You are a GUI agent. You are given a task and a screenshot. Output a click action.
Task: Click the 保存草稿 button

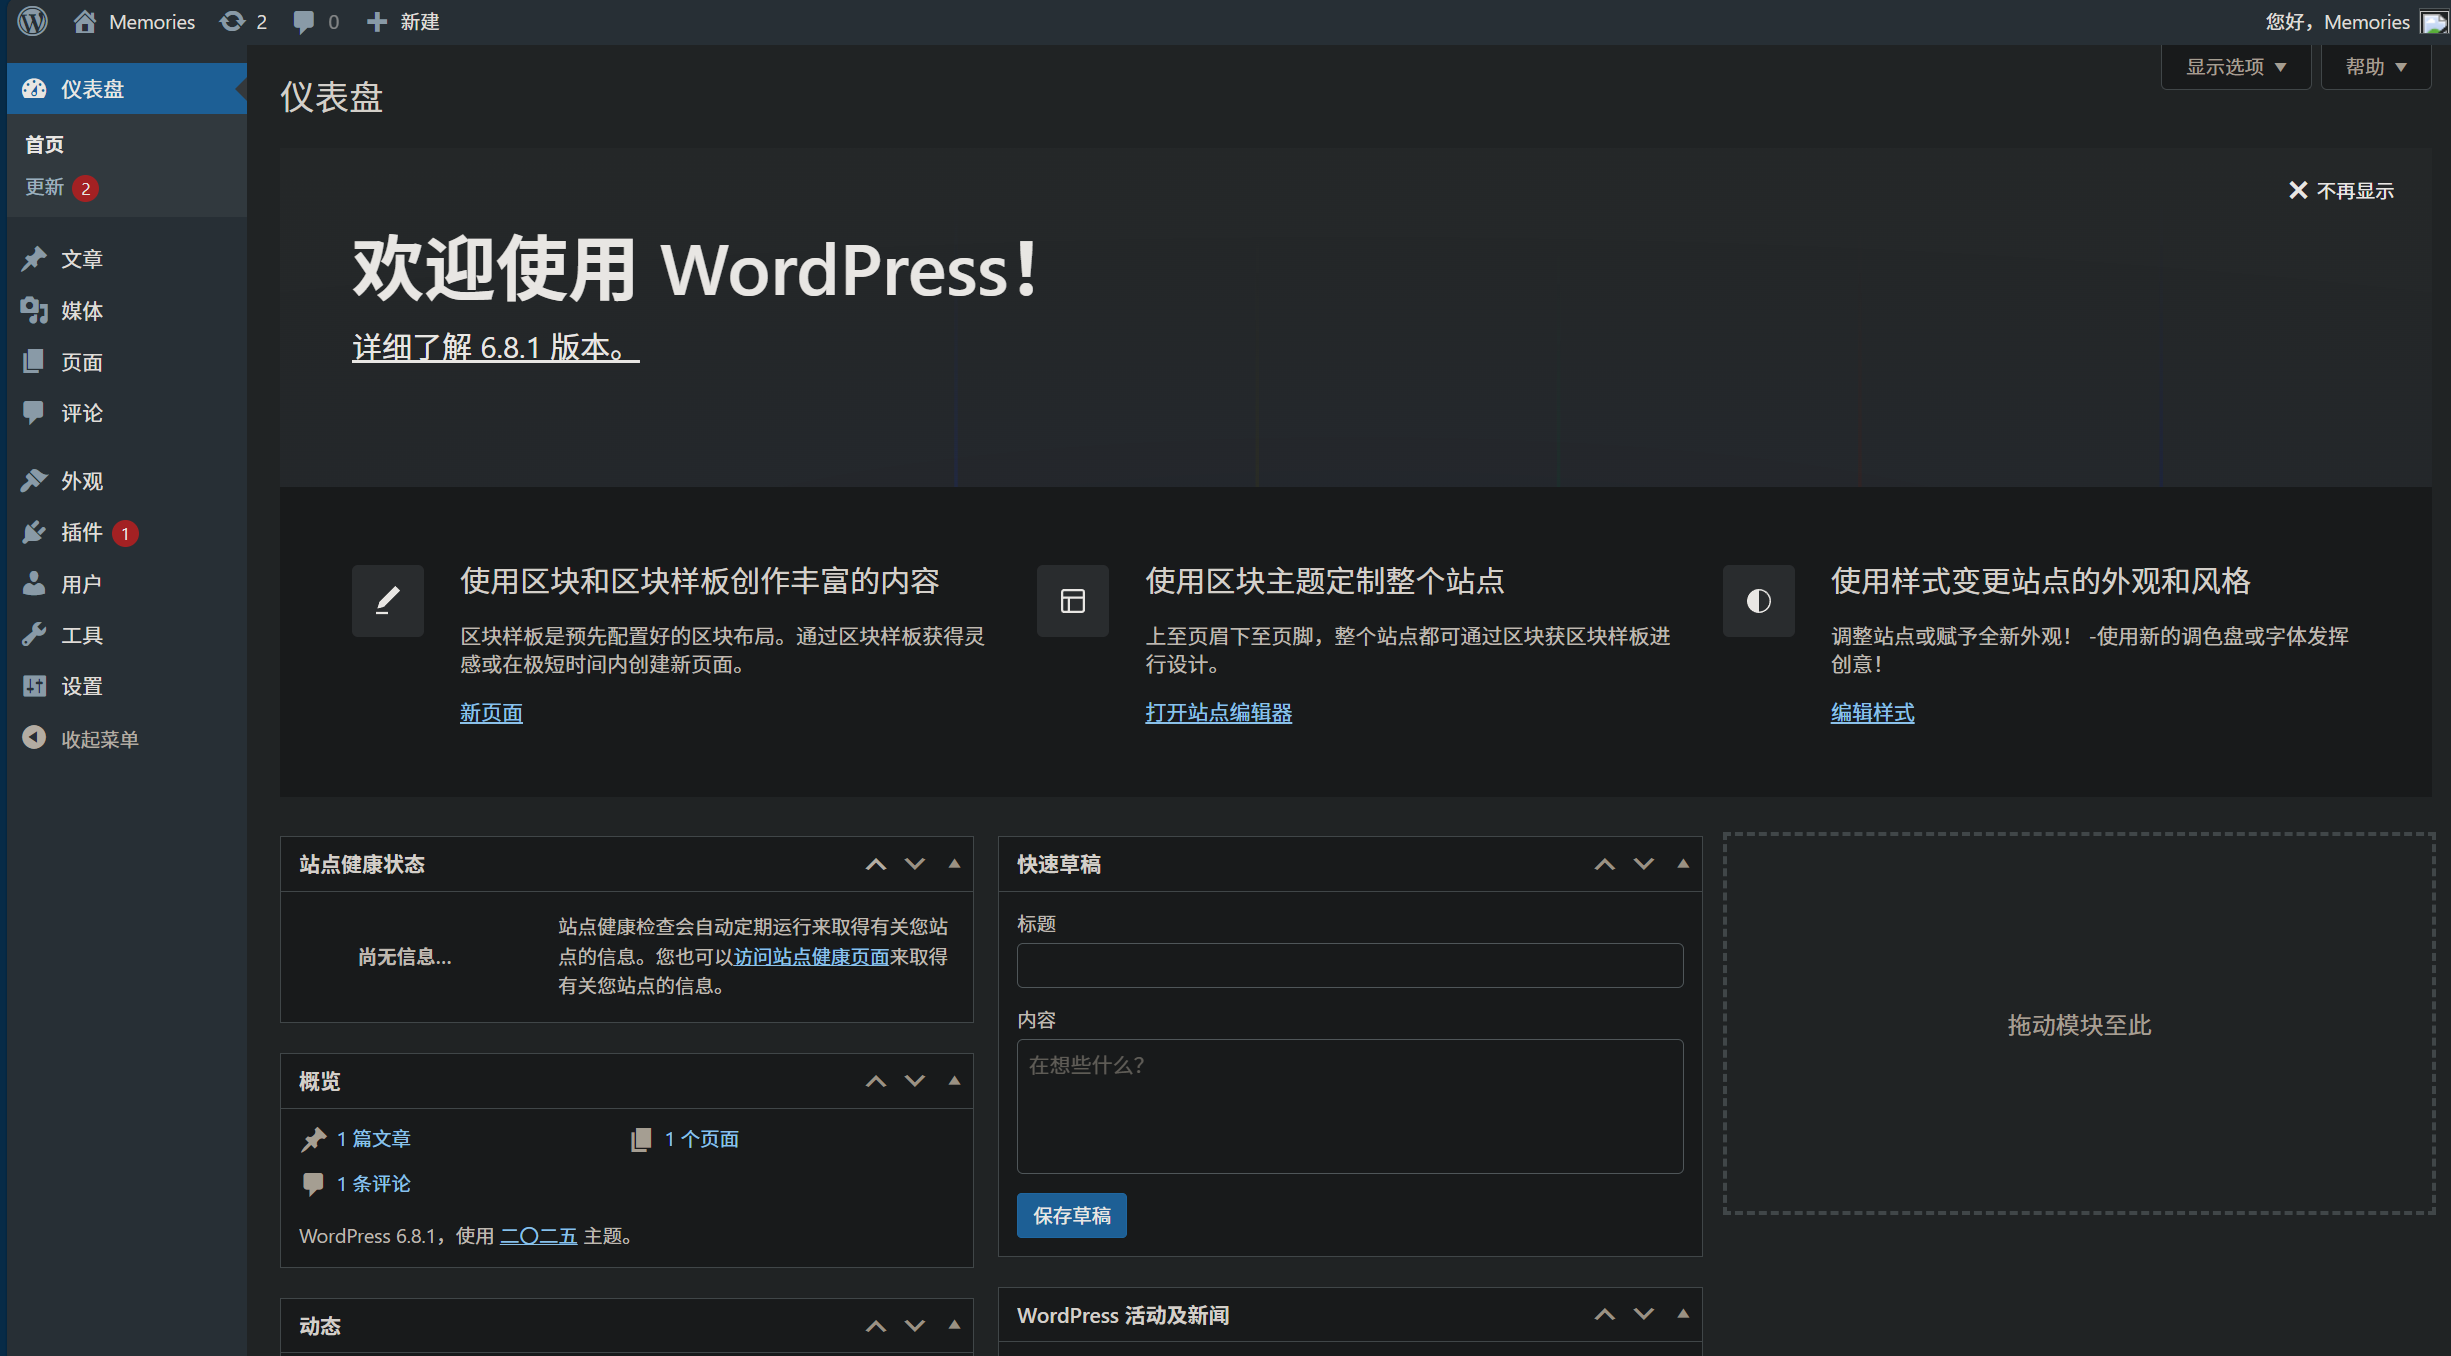point(1071,1215)
